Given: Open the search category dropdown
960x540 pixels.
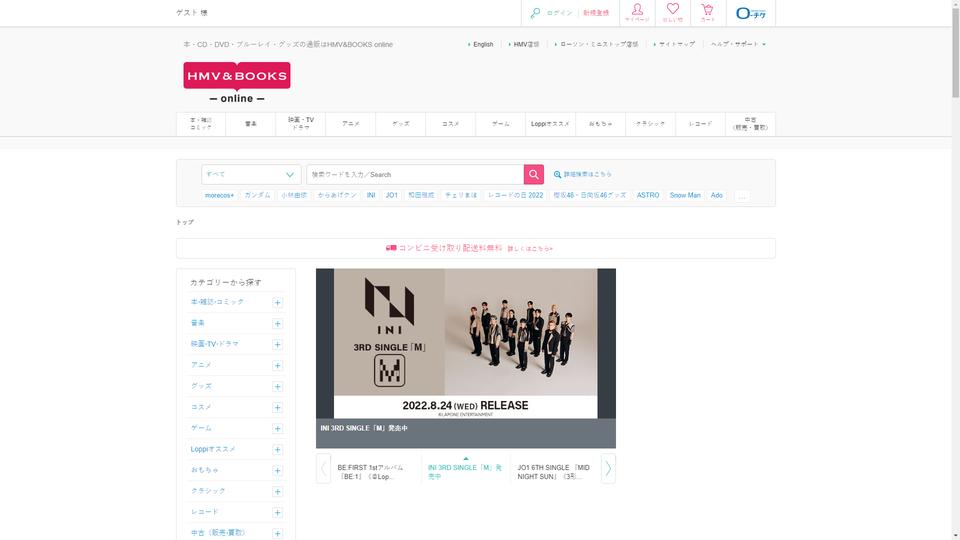Looking at the screenshot, I should 251,174.
